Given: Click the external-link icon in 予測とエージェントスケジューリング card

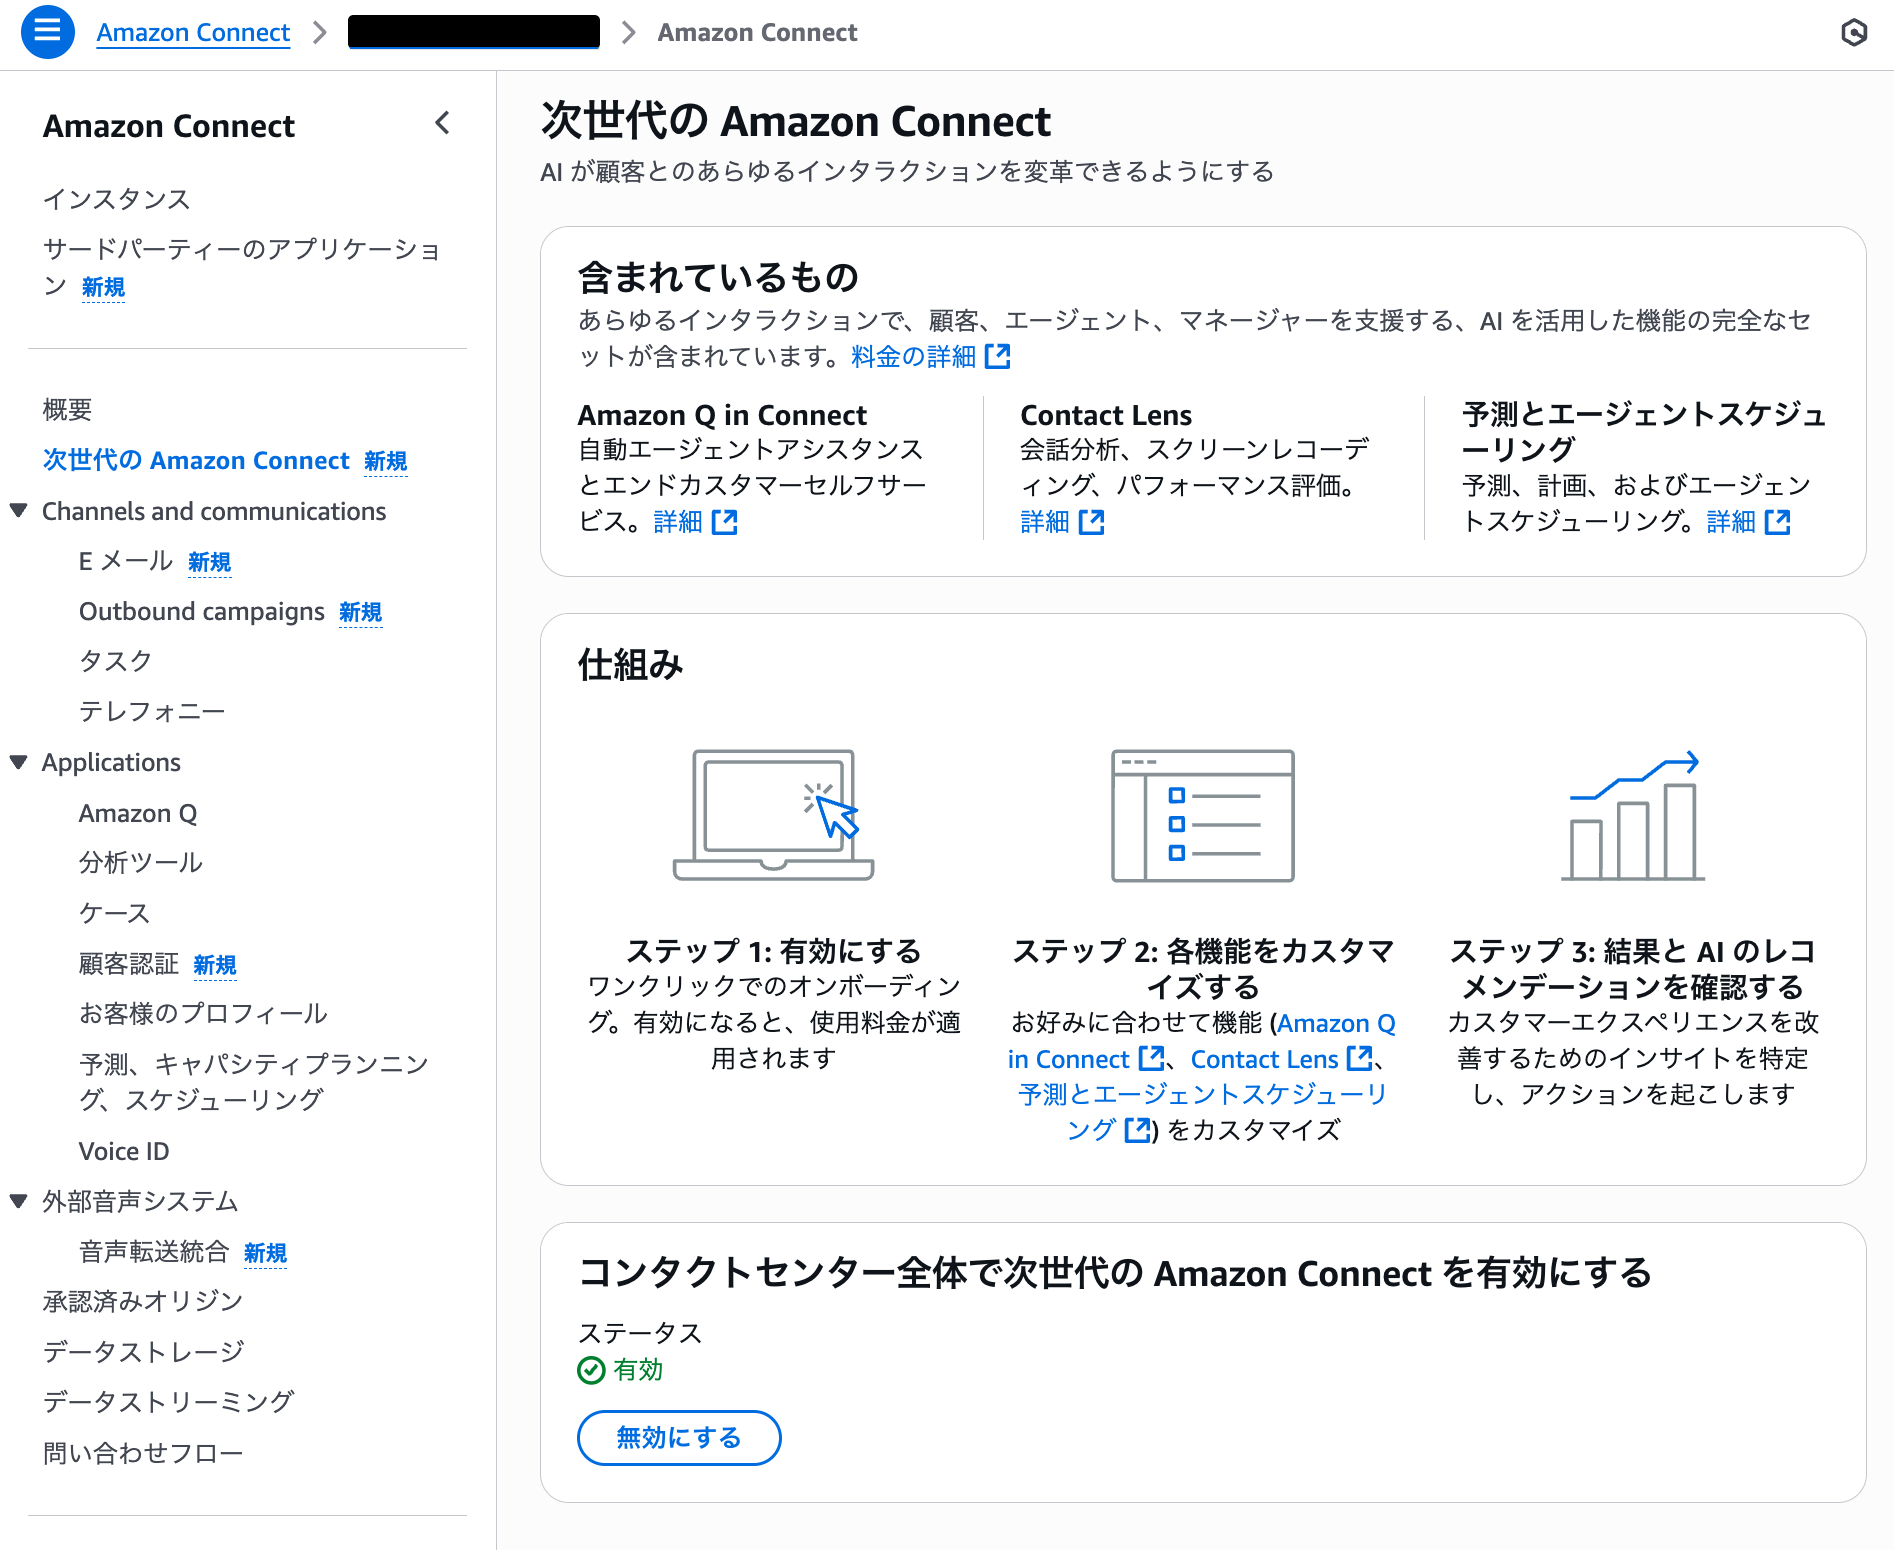Looking at the screenshot, I should (x=1778, y=522).
